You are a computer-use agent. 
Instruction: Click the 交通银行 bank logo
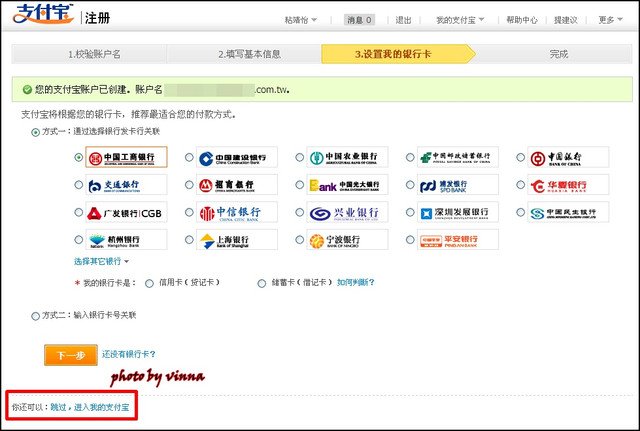[x=126, y=185]
